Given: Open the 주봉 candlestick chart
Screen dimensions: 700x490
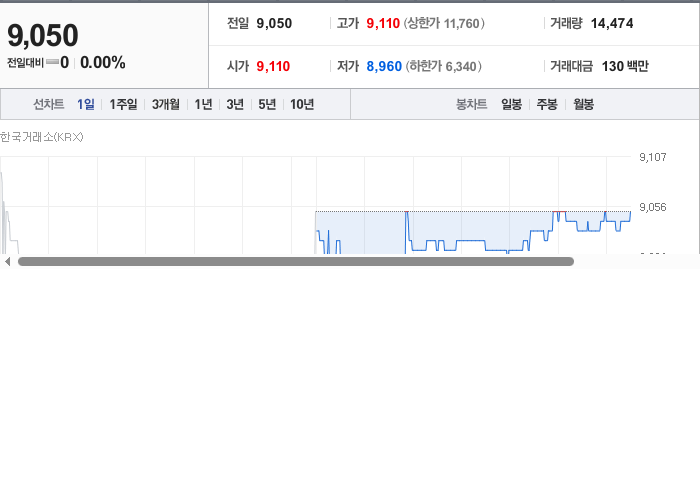Looking at the screenshot, I should pos(547,104).
